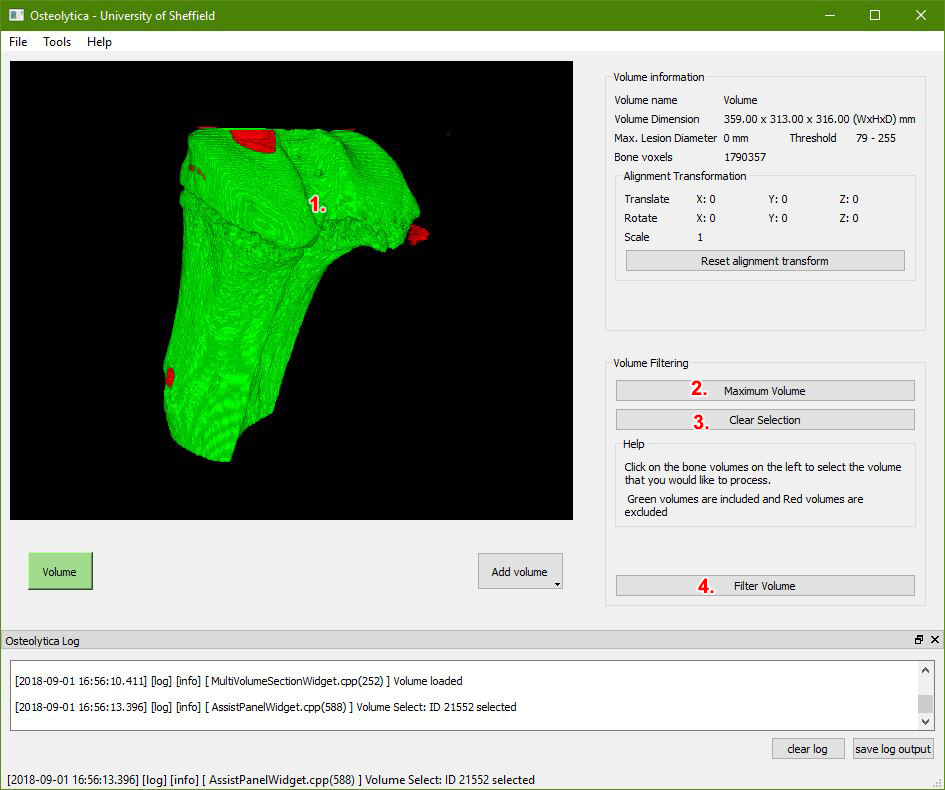The image size is (945, 790).
Task: Select the small red fragment right of bone
Action: tap(417, 234)
